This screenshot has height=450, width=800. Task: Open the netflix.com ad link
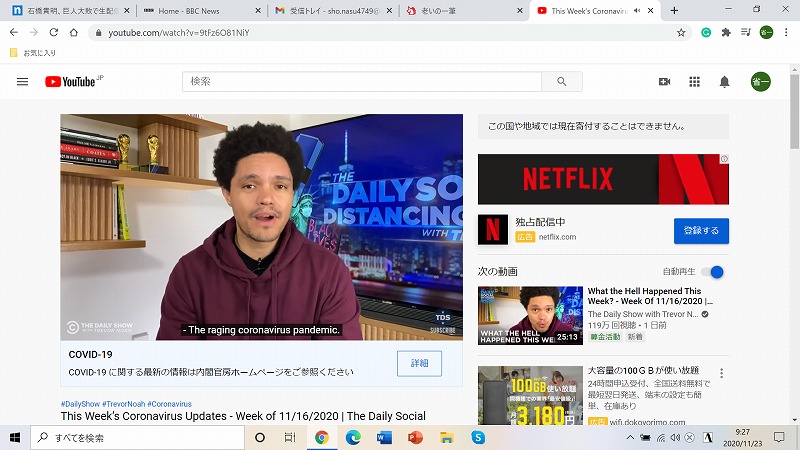pos(557,237)
